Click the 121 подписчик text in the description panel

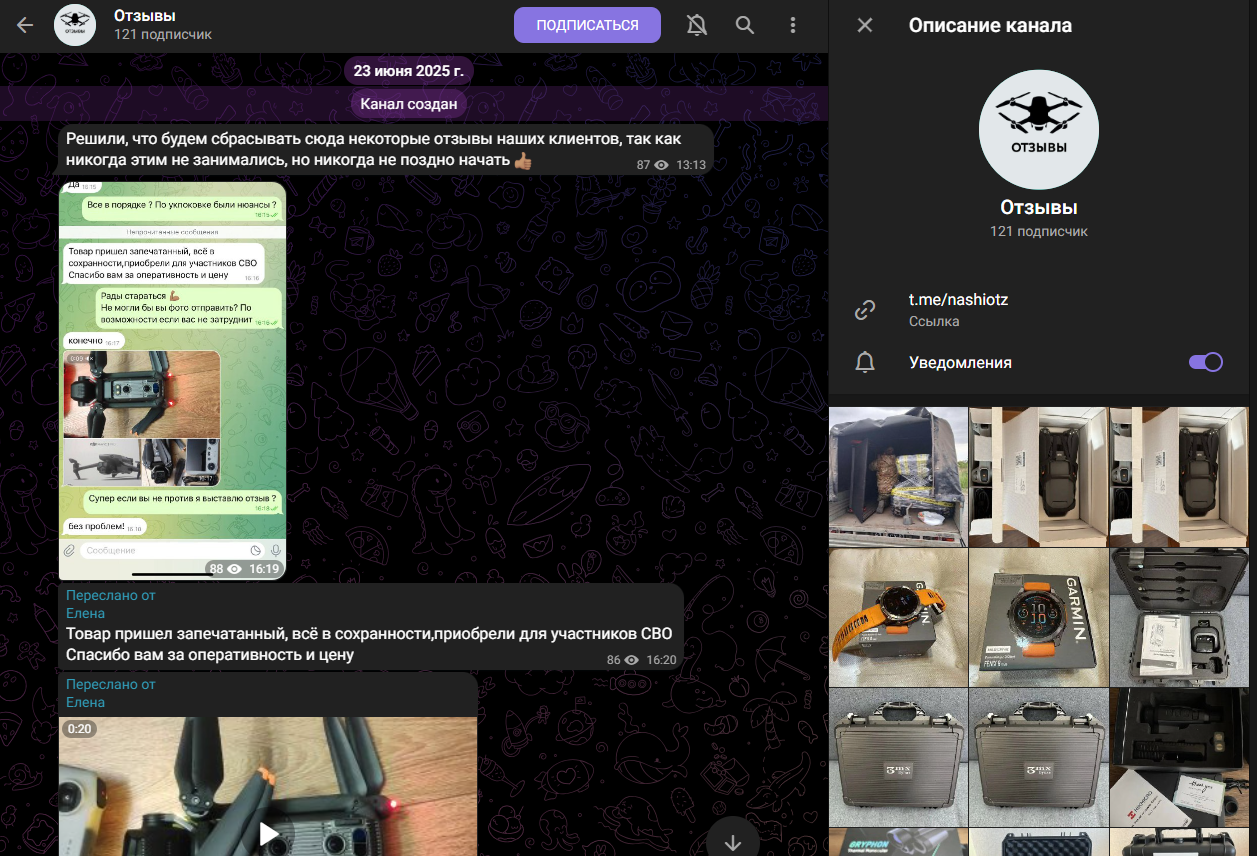(1039, 231)
